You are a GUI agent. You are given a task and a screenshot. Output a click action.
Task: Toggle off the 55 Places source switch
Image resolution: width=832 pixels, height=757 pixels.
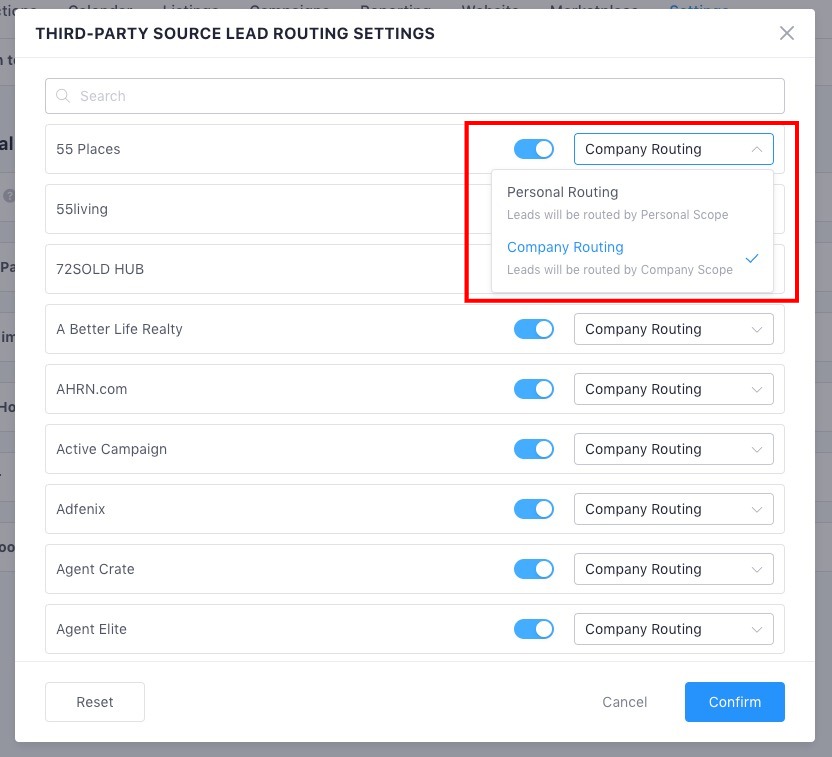pyautogui.click(x=533, y=149)
